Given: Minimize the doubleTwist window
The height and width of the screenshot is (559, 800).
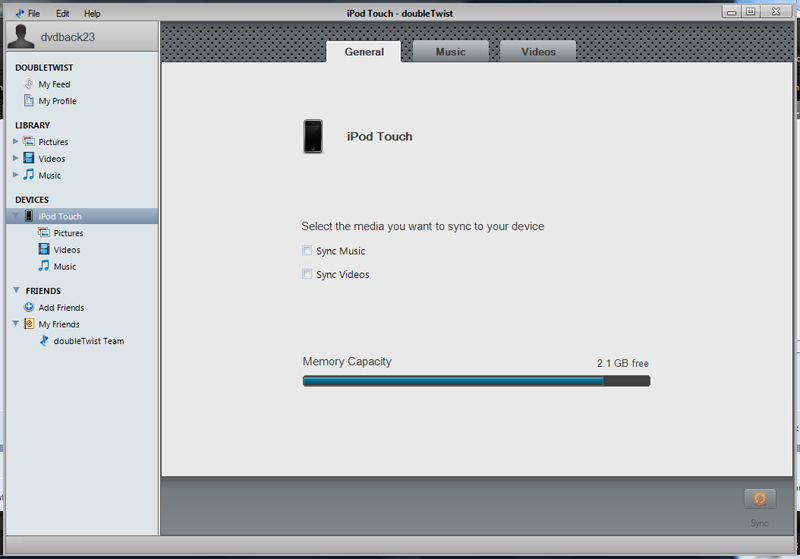Looking at the screenshot, I should point(731,12).
